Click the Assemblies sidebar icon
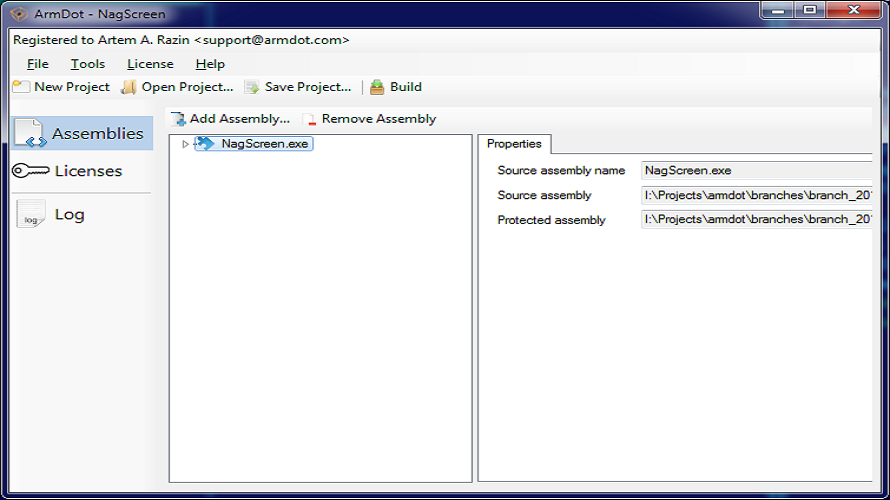The width and height of the screenshot is (890, 500). tap(30, 133)
